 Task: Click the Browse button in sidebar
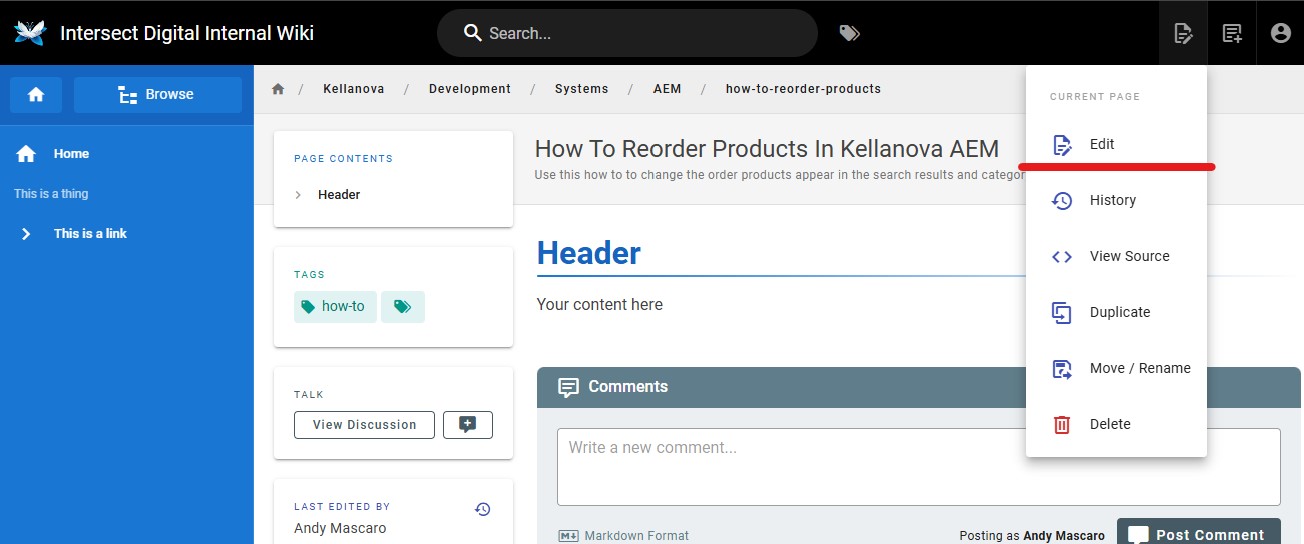(x=158, y=95)
